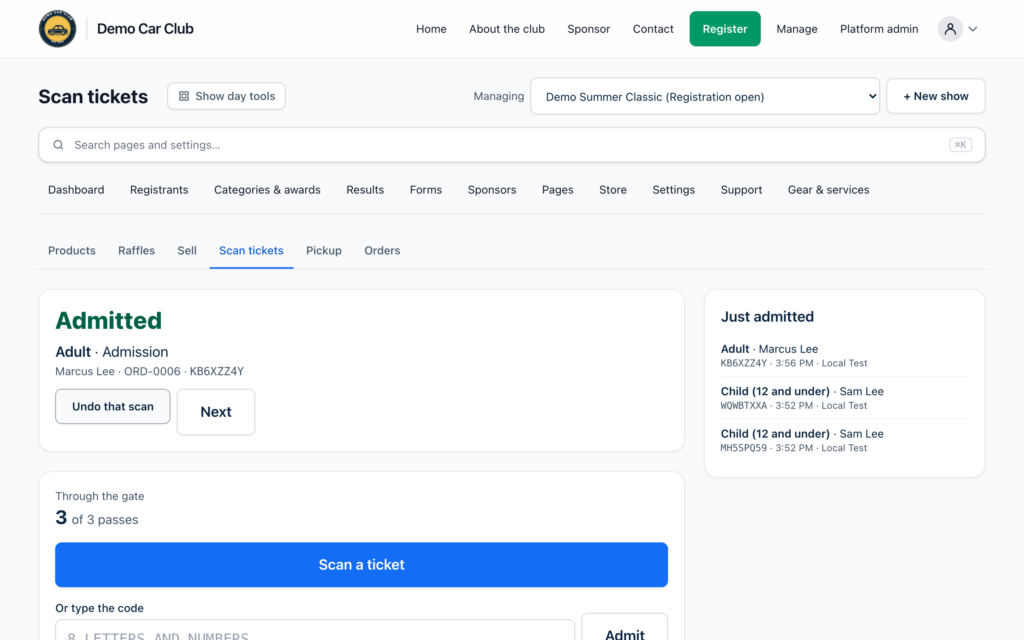Open the Registrants tab
The height and width of the screenshot is (640, 1024).
tap(159, 190)
